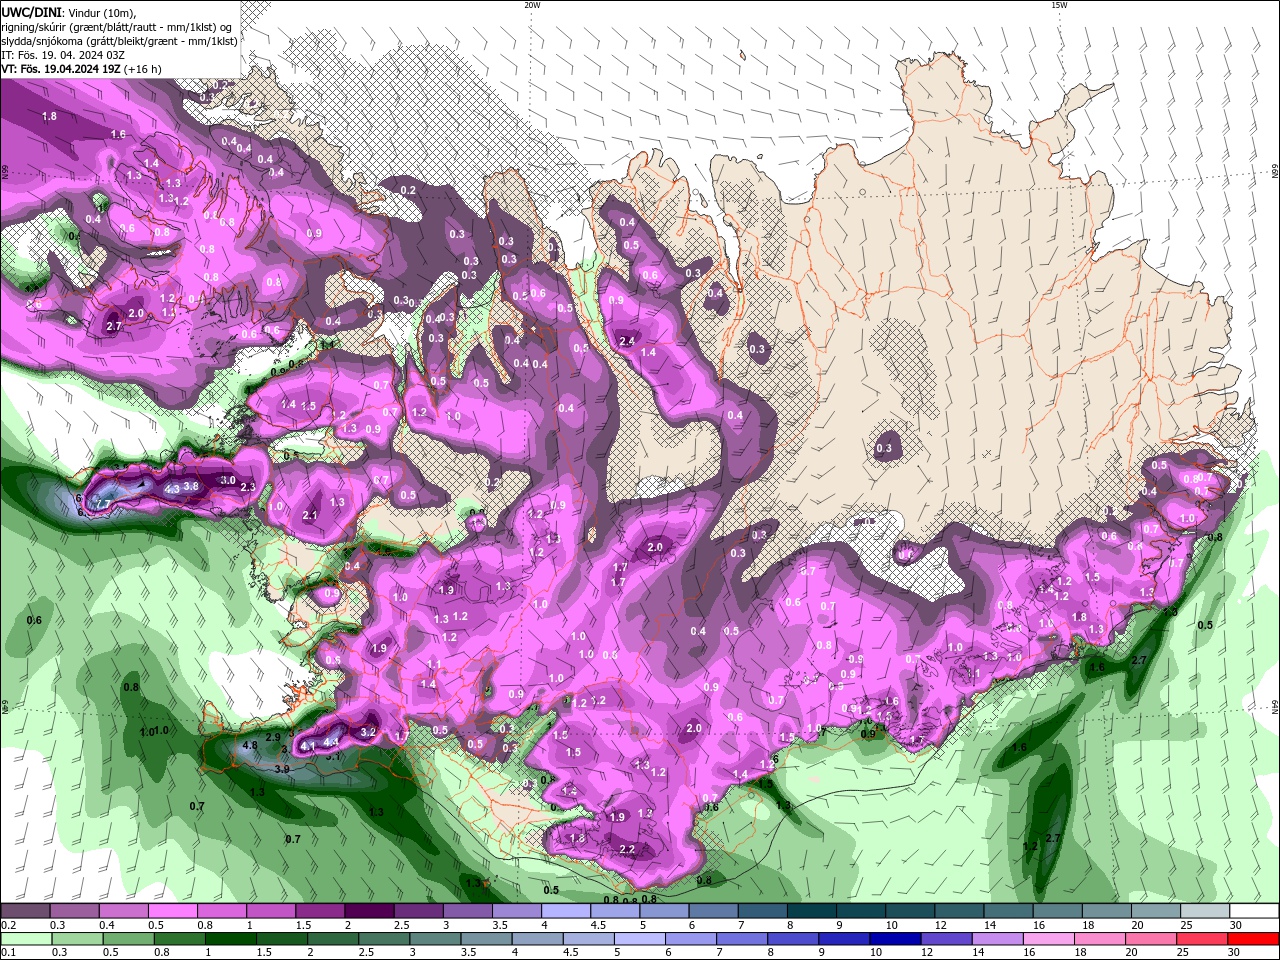Click the 'rigning/skúrir' legend description line
This screenshot has width=1280, height=960.
117,27
